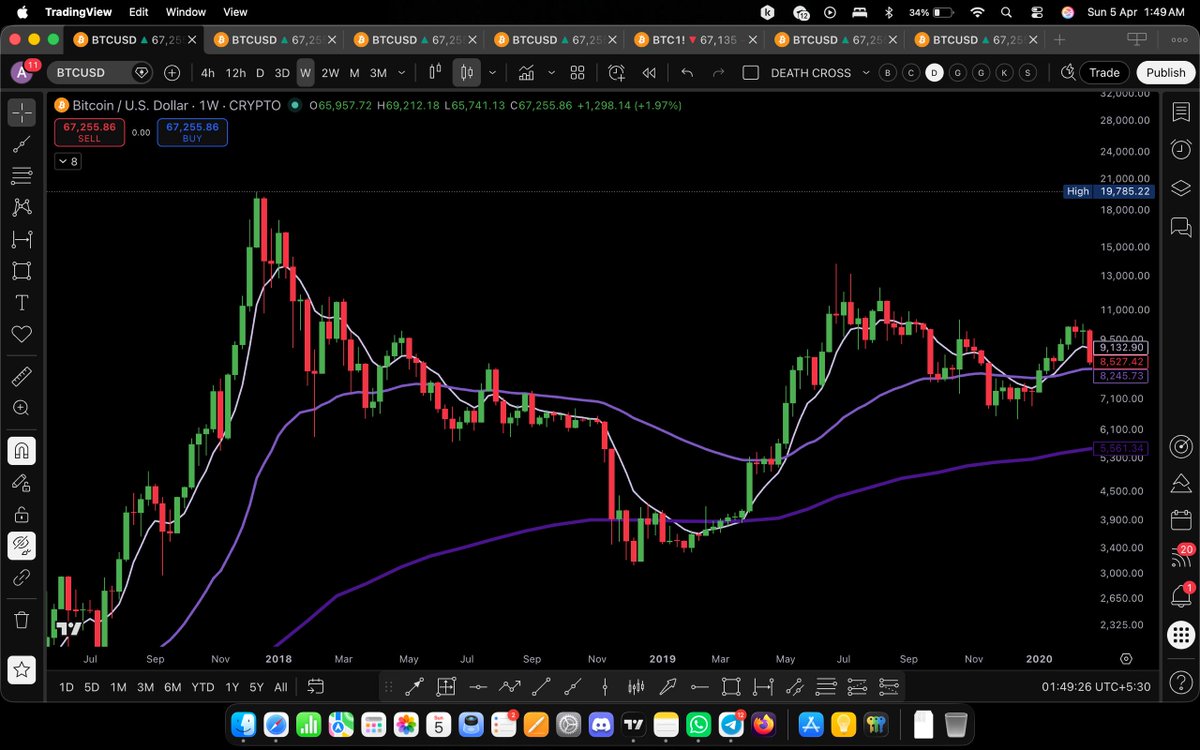Select the crosshair cursor tool
Image resolution: width=1200 pixels, height=750 pixels.
point(22,112)
